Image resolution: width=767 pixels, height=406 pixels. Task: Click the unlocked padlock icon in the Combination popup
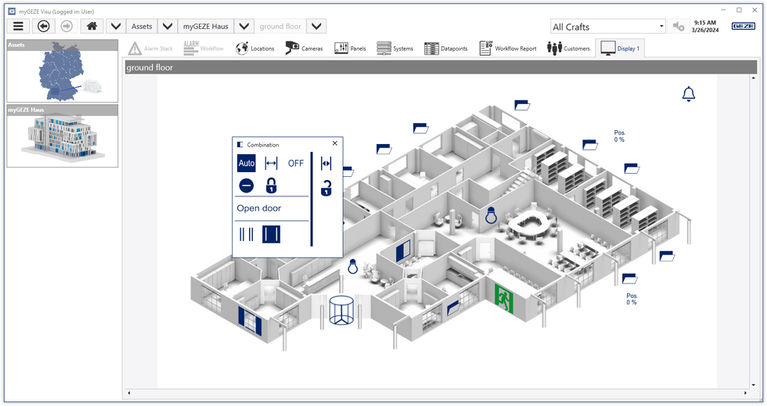coord(326,187)
